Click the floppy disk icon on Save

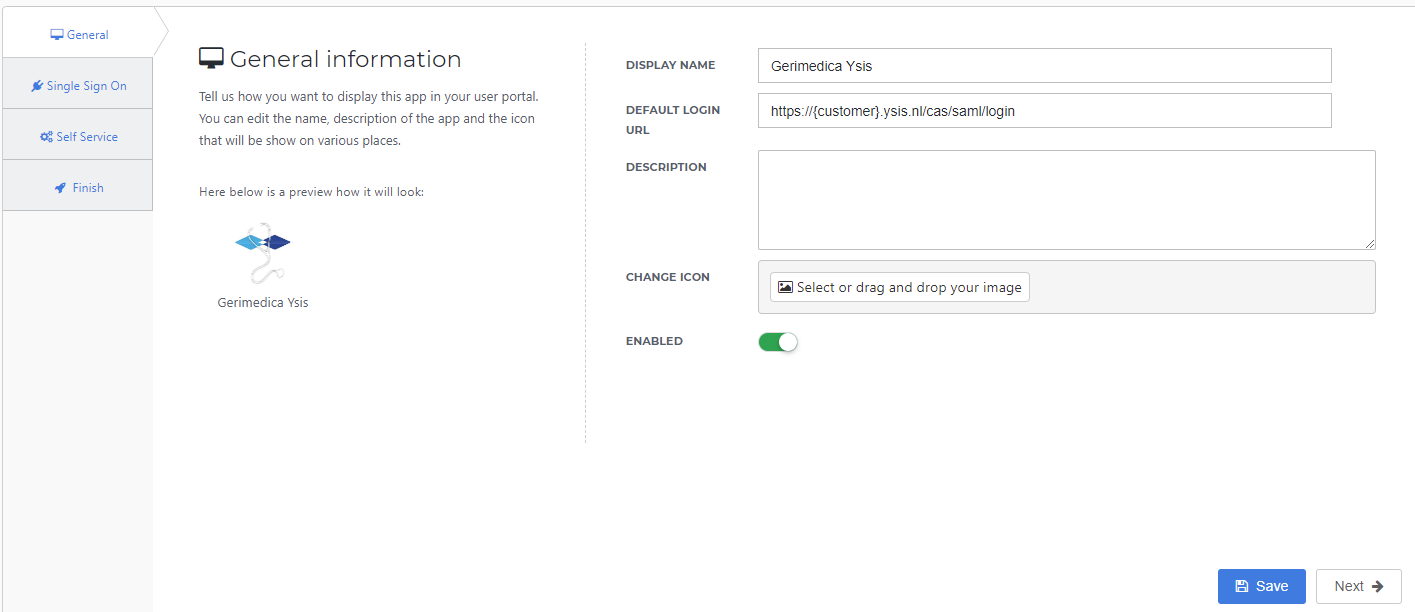tap(1242, 586)
